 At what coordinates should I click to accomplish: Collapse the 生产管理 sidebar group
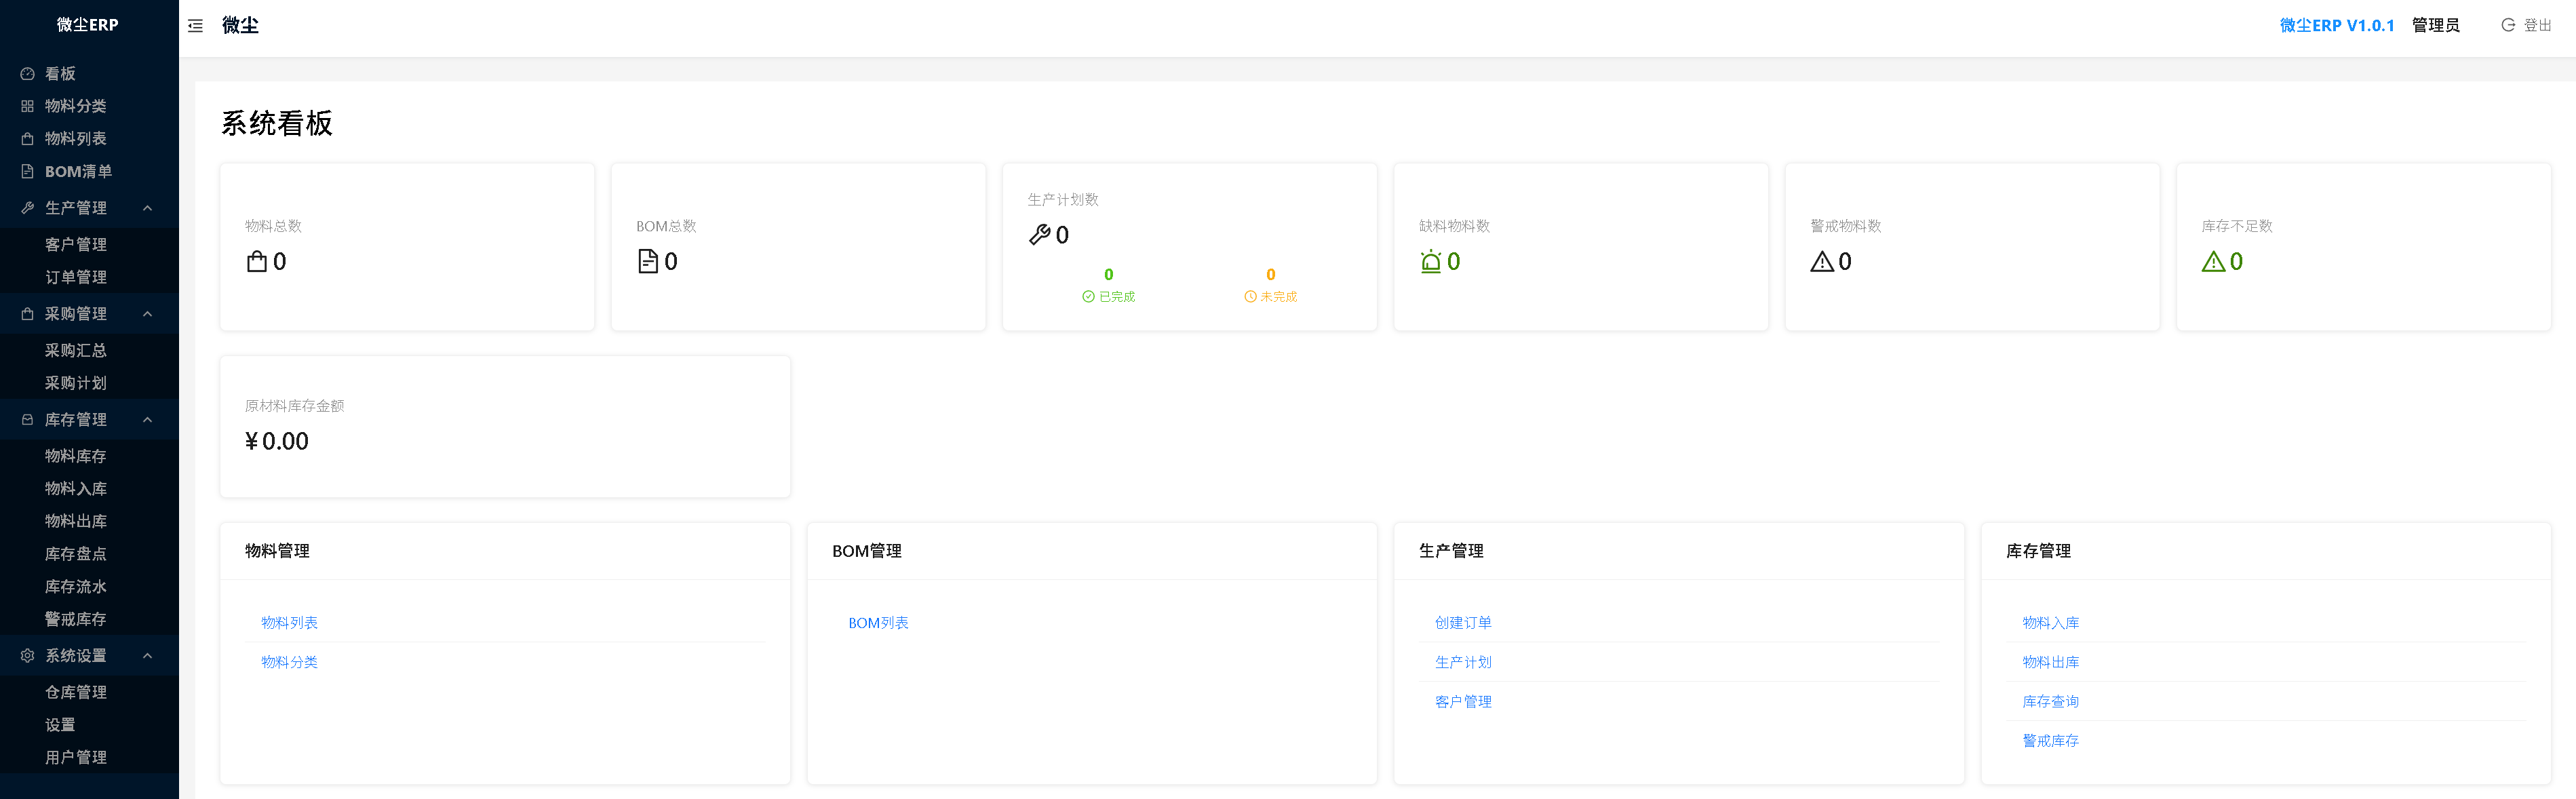point(89,208)
